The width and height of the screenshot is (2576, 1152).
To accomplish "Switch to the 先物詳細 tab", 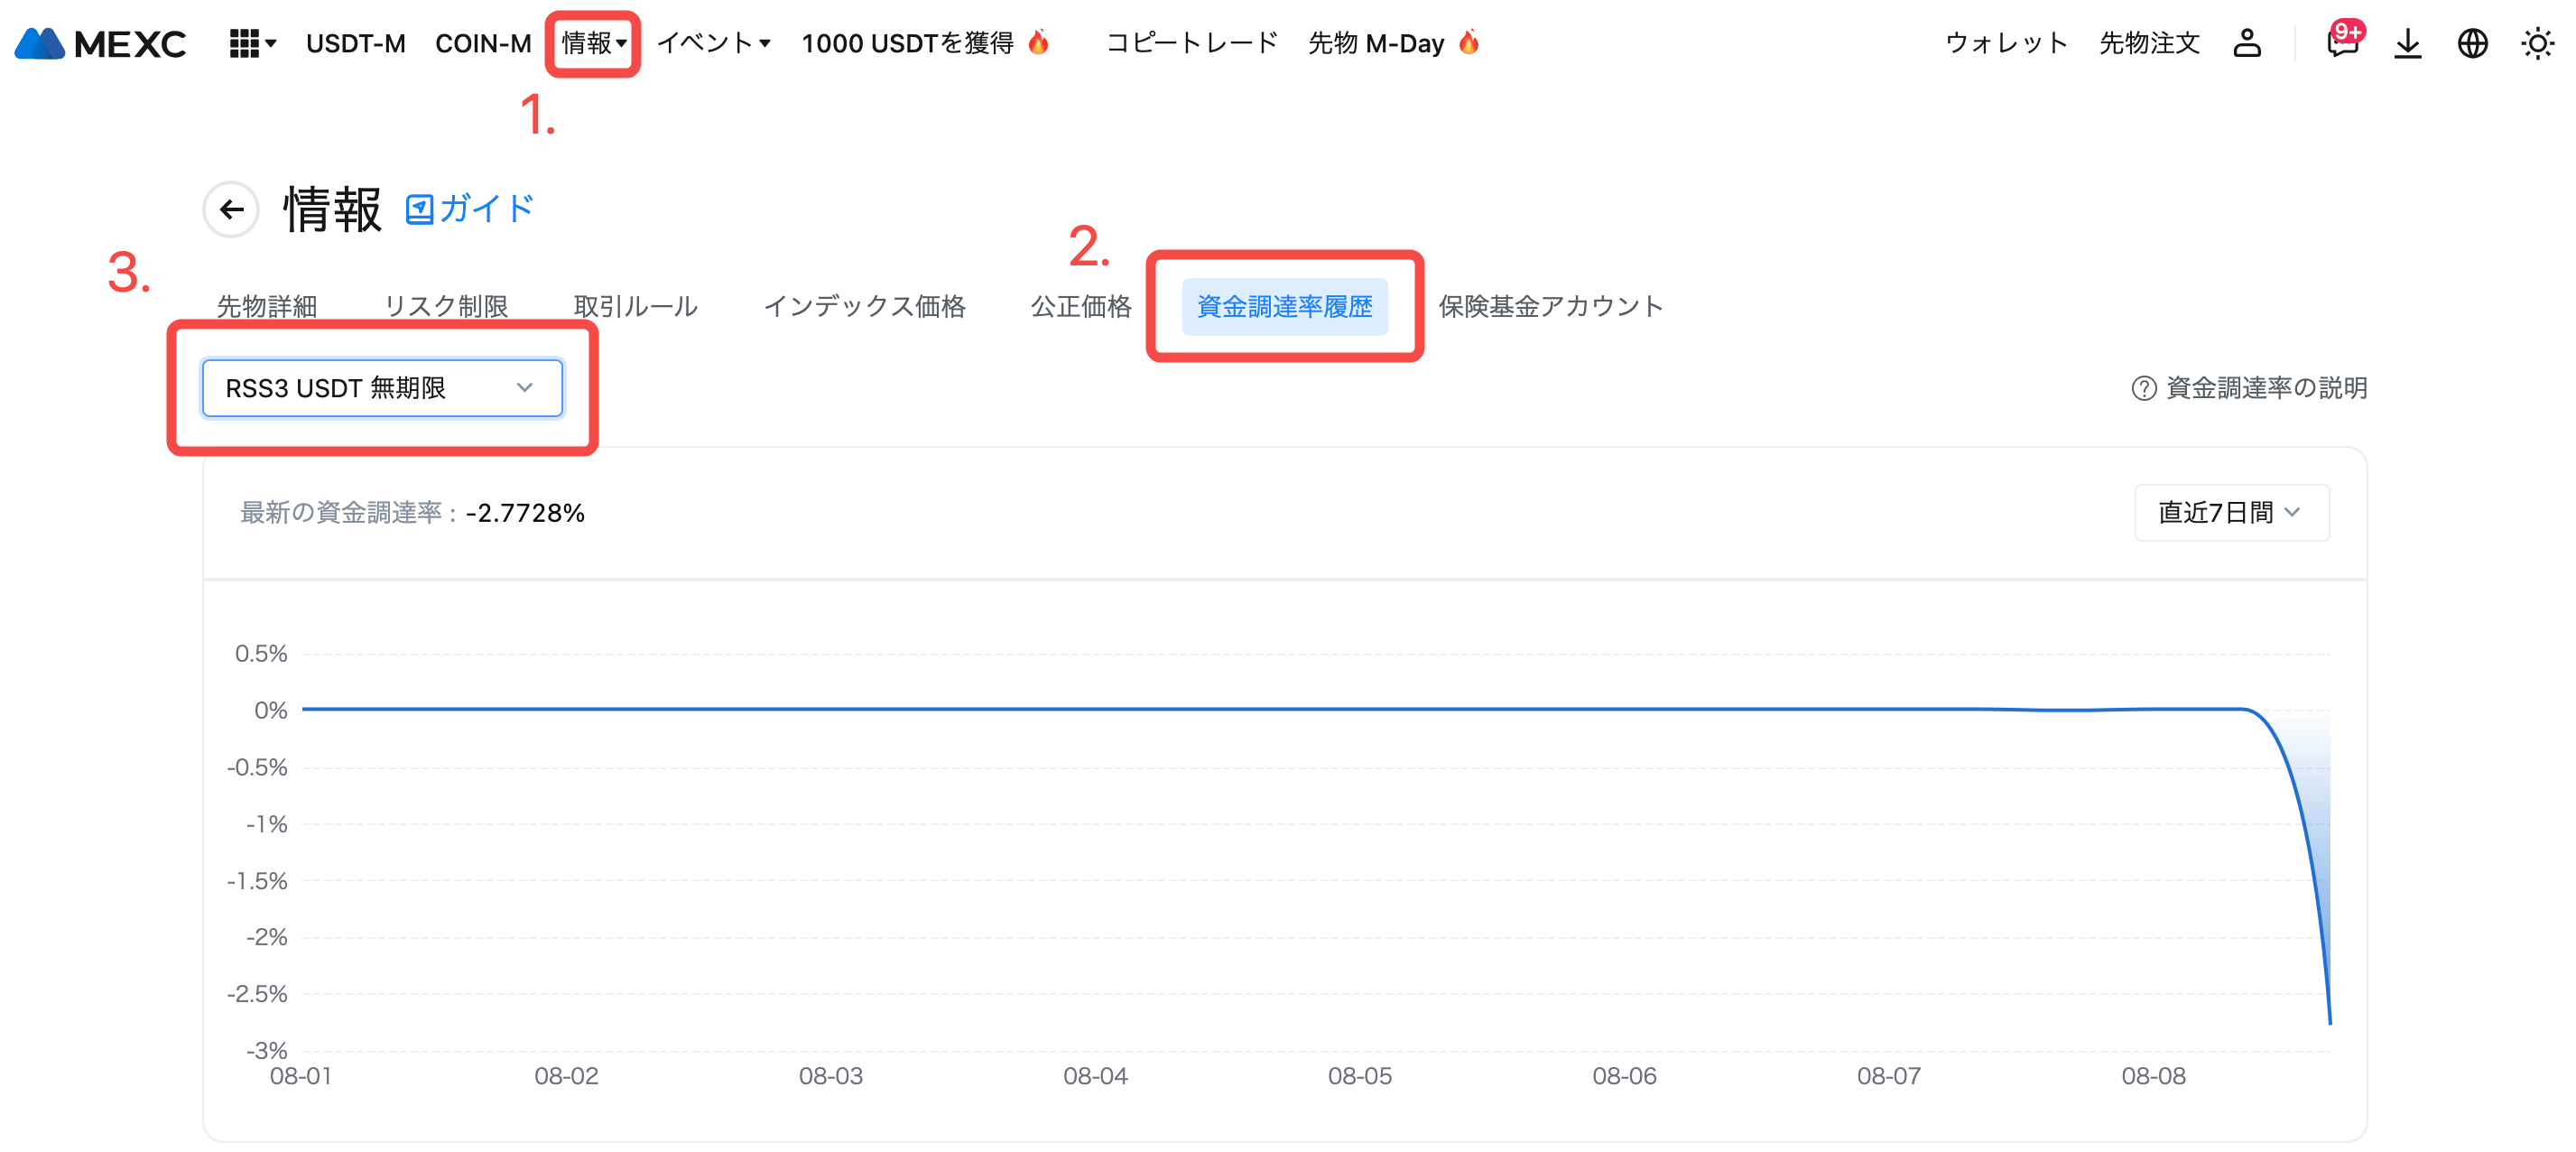I will (267, 306).
